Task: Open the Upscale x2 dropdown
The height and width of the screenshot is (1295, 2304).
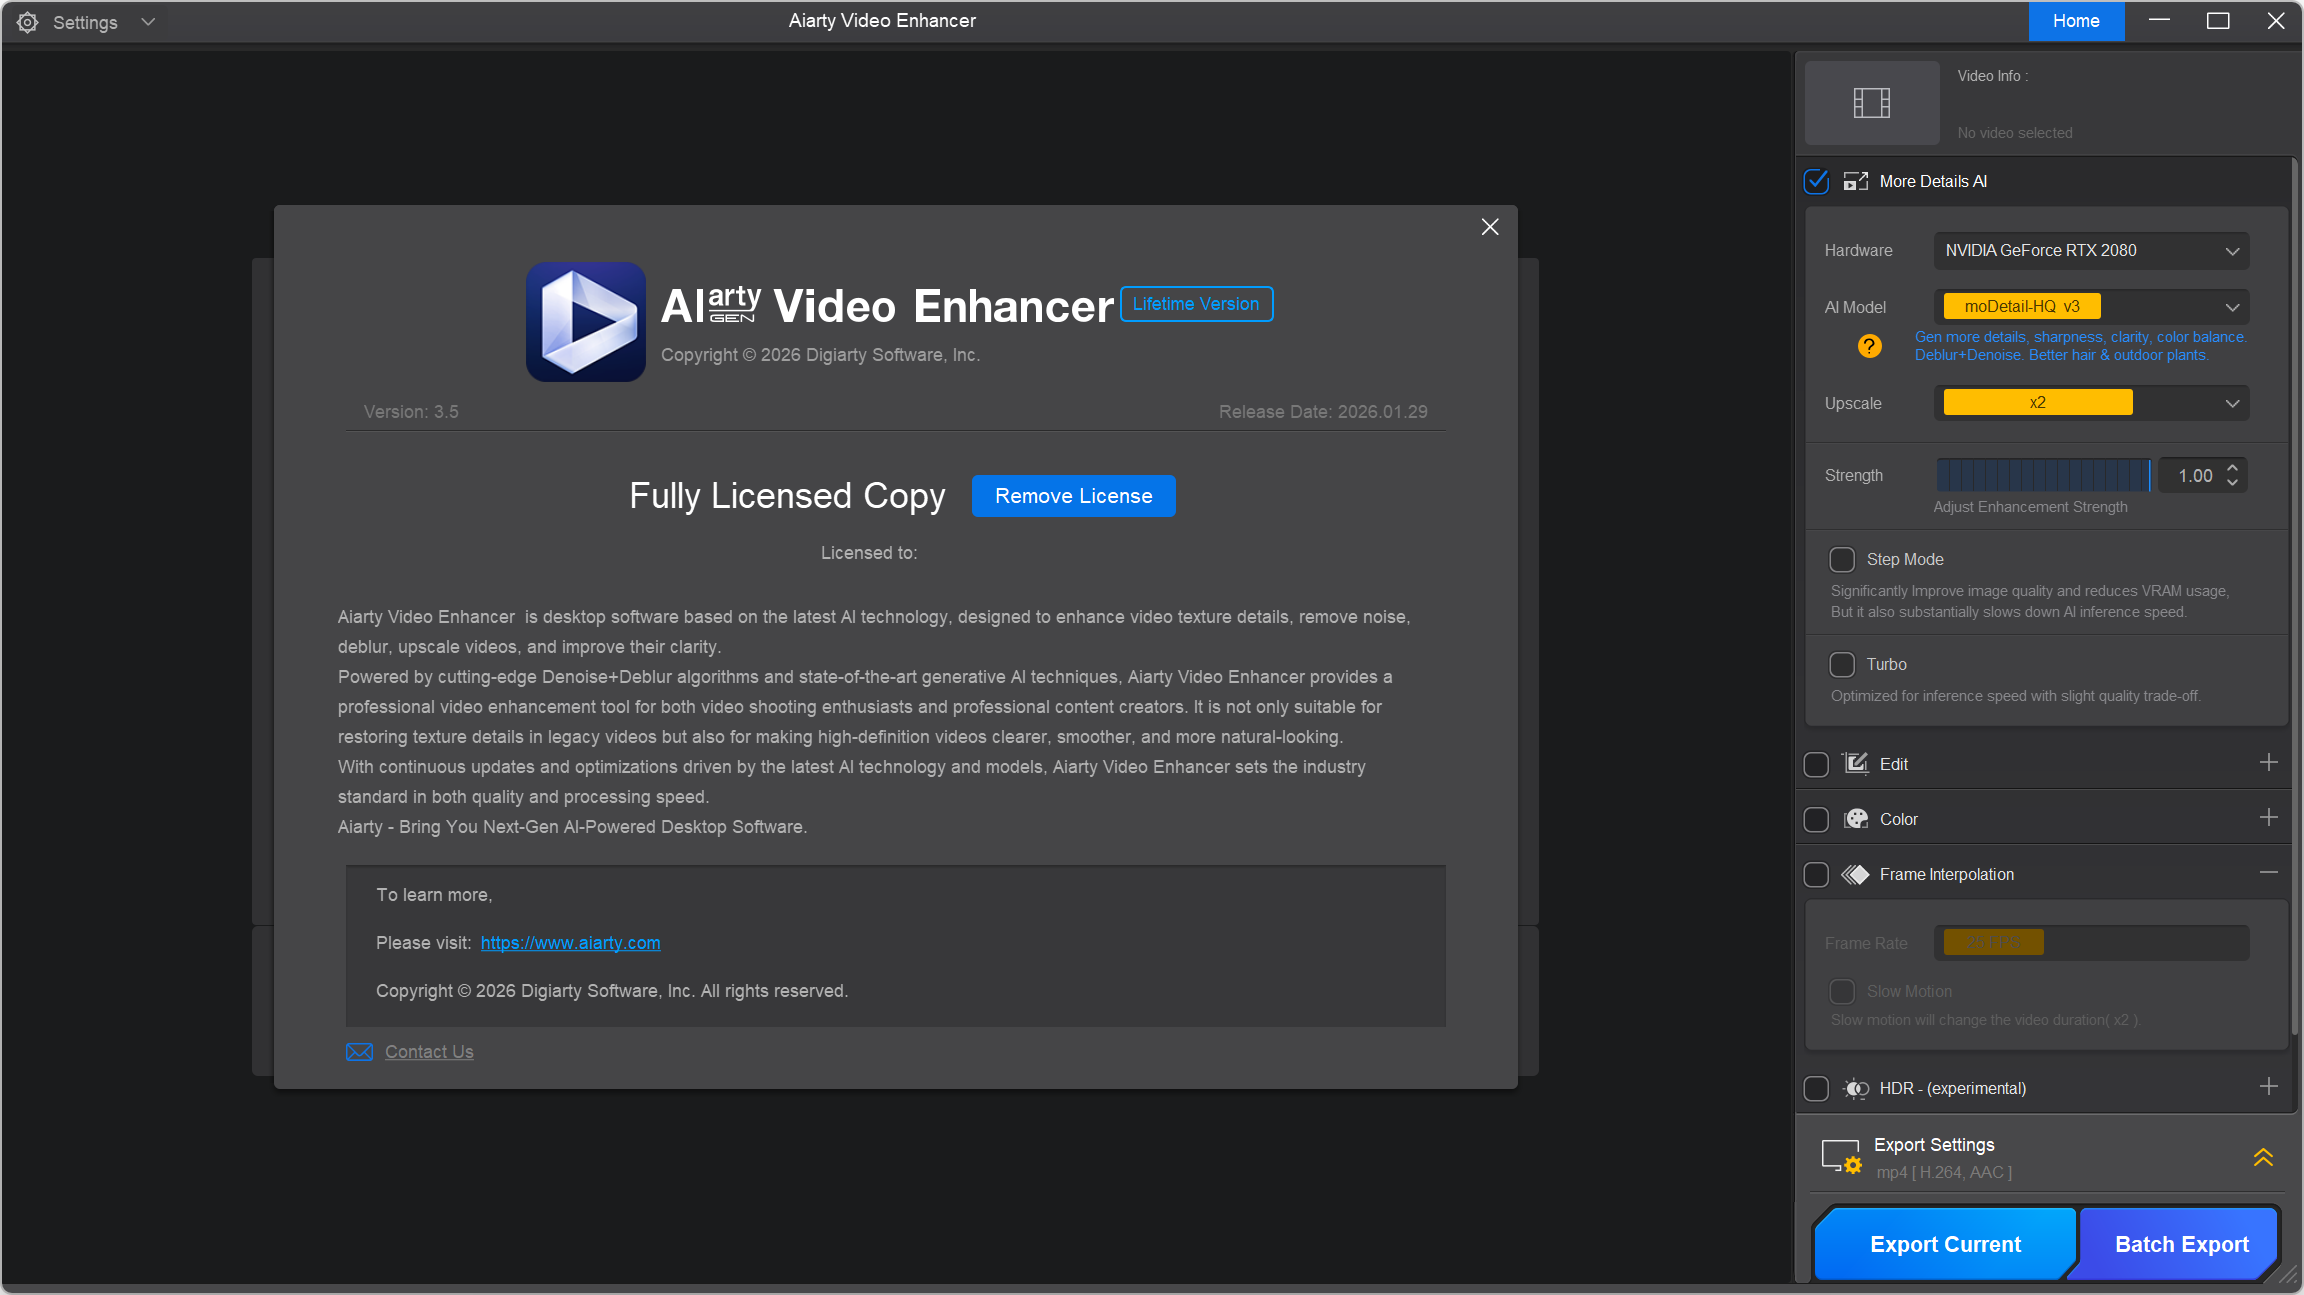Action: (2091, 403)
